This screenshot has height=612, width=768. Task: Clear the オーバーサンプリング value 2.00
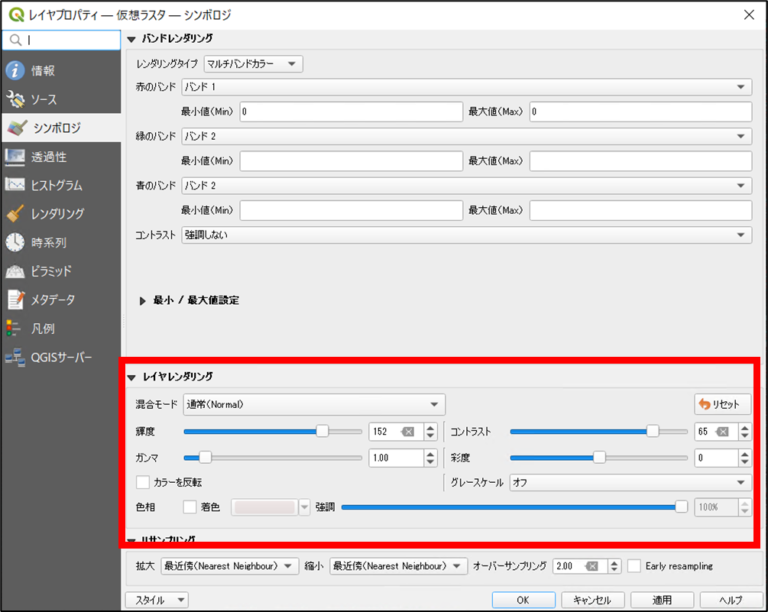pyautogui.click(x=592, y=566)
